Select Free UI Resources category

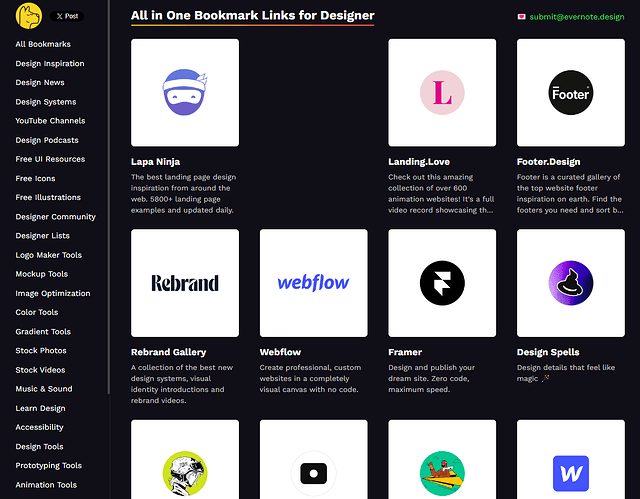(50, 159)
